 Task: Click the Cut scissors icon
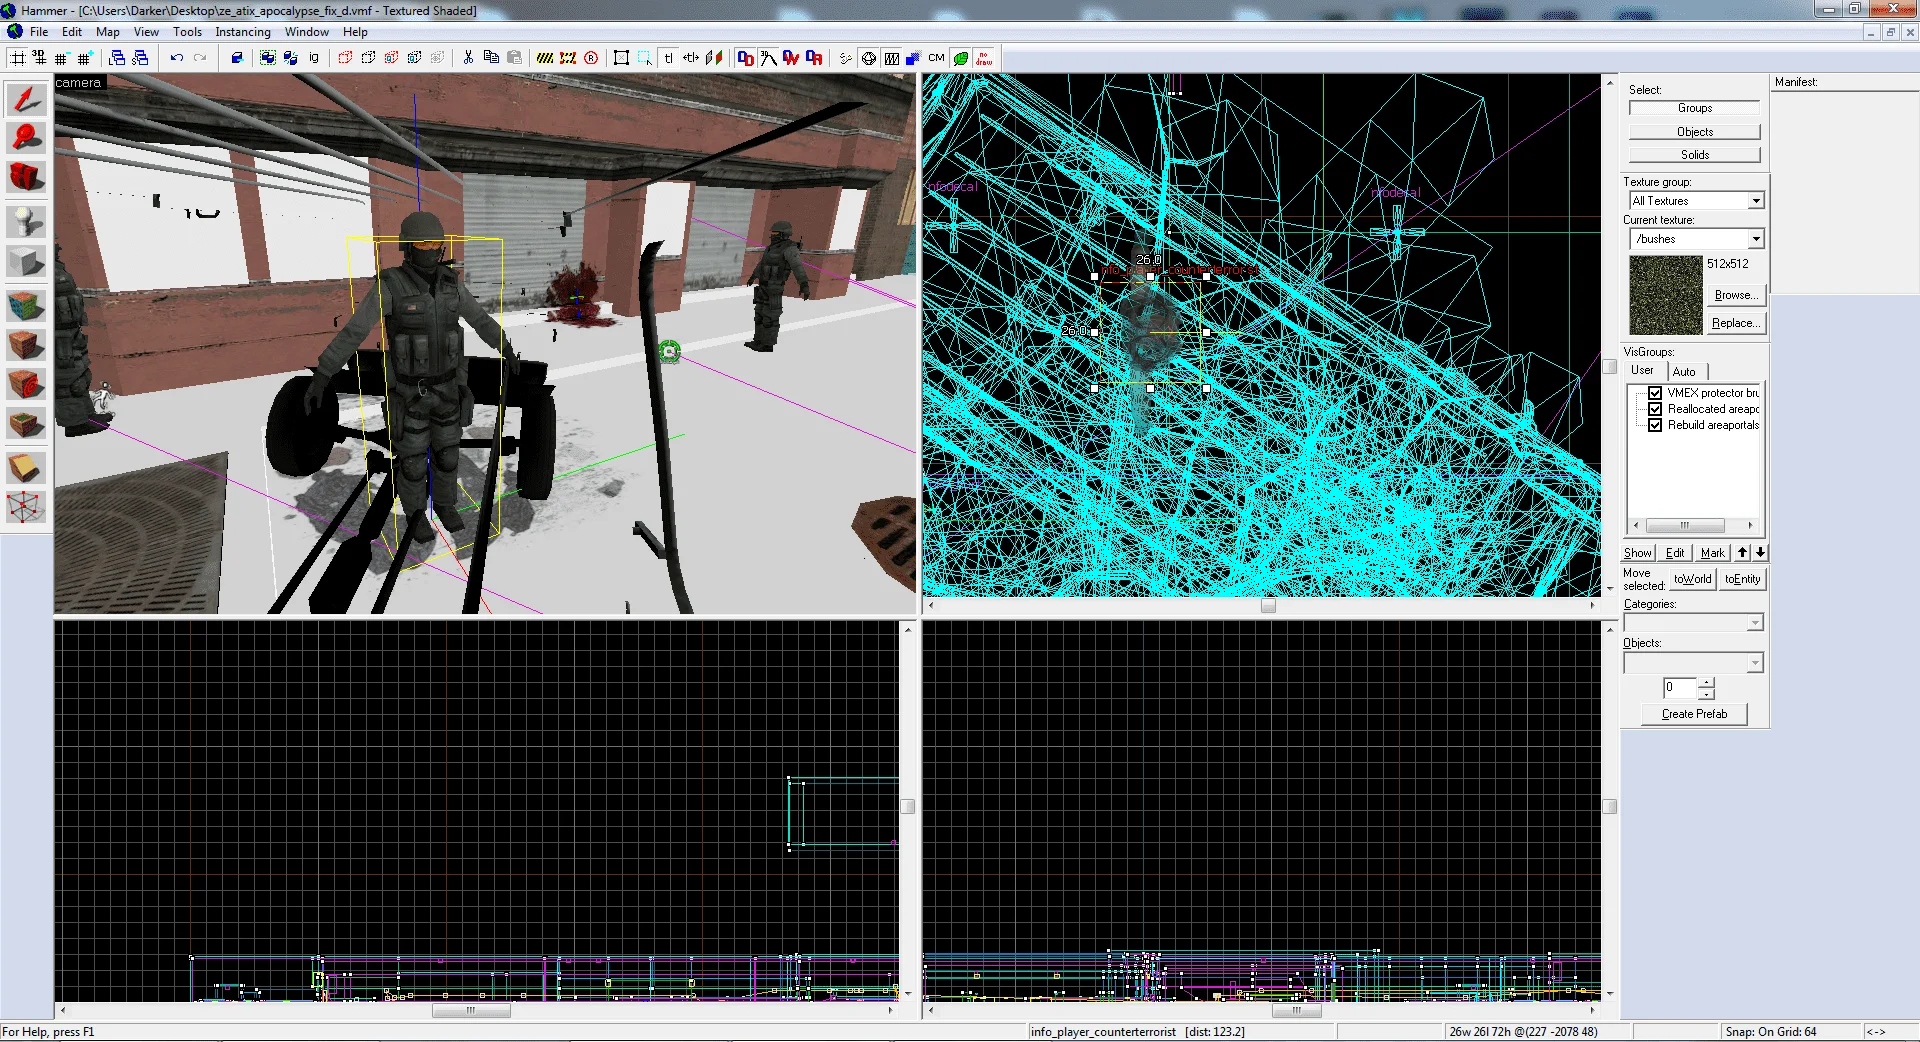[x=467, y=58]
